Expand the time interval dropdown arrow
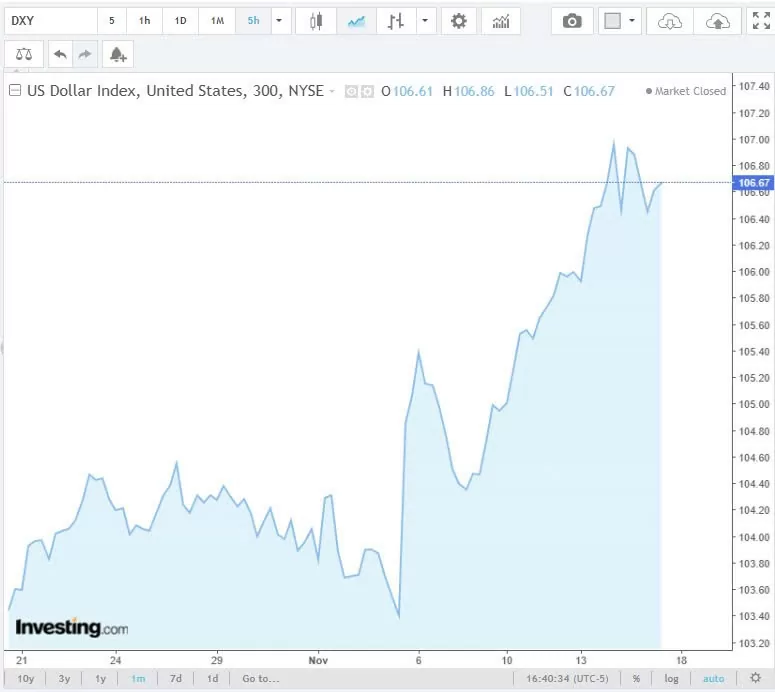Viewport: 775px width, 692px height. pos(278,21)
